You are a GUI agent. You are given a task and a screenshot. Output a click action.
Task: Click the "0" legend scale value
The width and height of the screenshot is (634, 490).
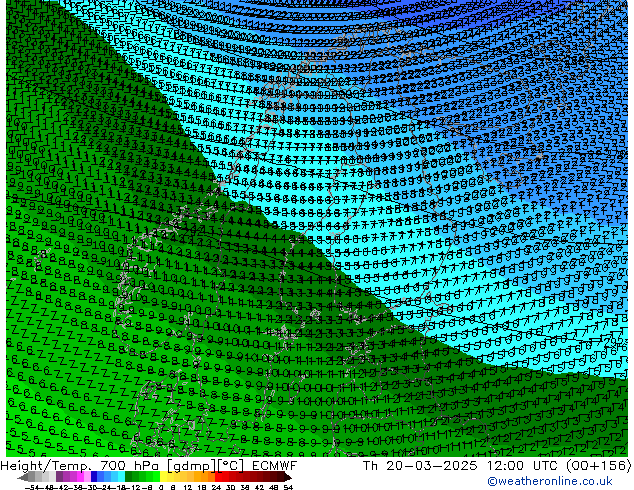[161, 488]
